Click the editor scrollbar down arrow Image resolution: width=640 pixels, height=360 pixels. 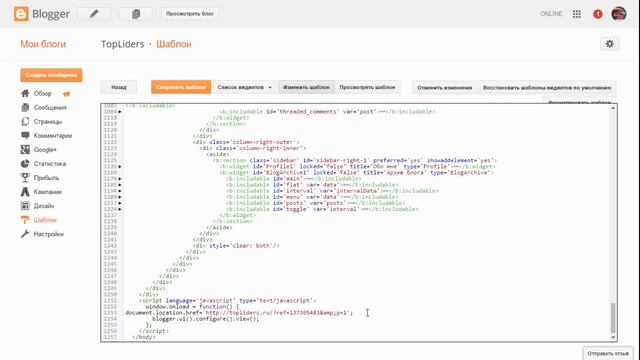click(613, 338)
